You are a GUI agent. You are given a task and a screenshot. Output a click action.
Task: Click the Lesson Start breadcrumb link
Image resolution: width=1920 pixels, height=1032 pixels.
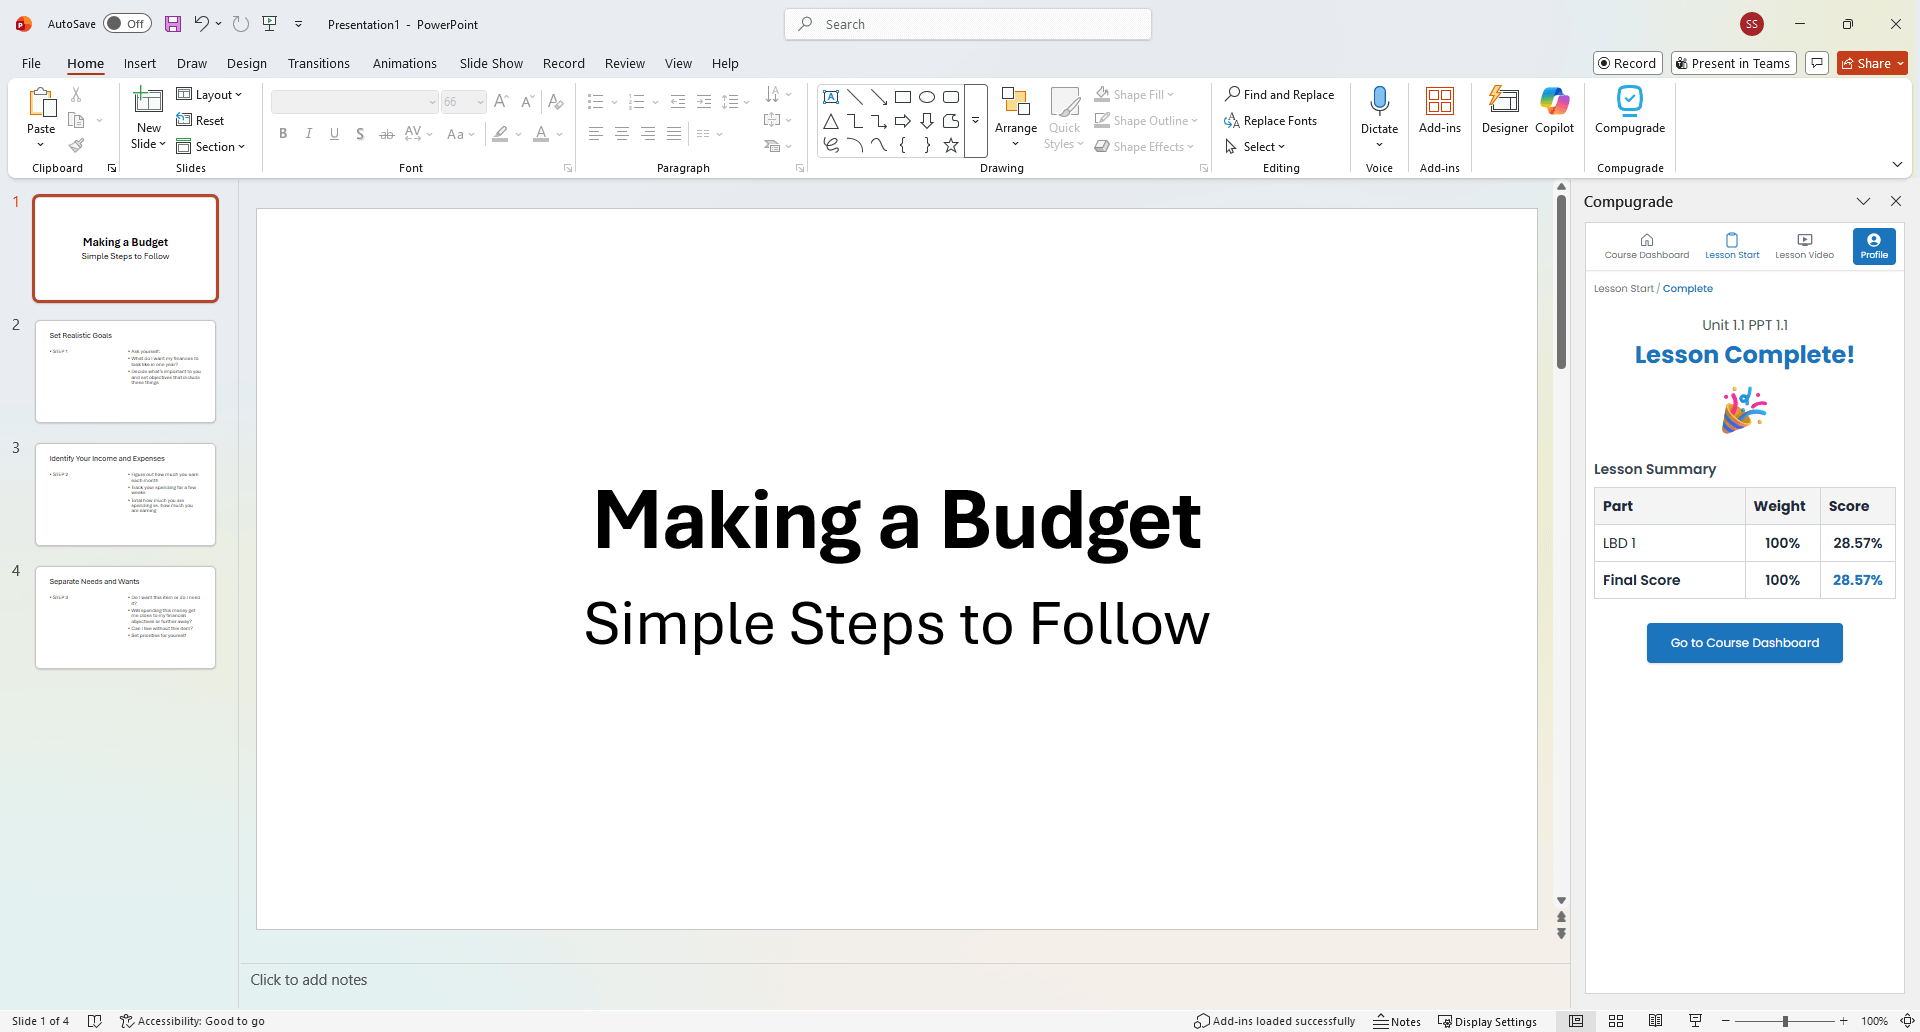click(1623, 288)
